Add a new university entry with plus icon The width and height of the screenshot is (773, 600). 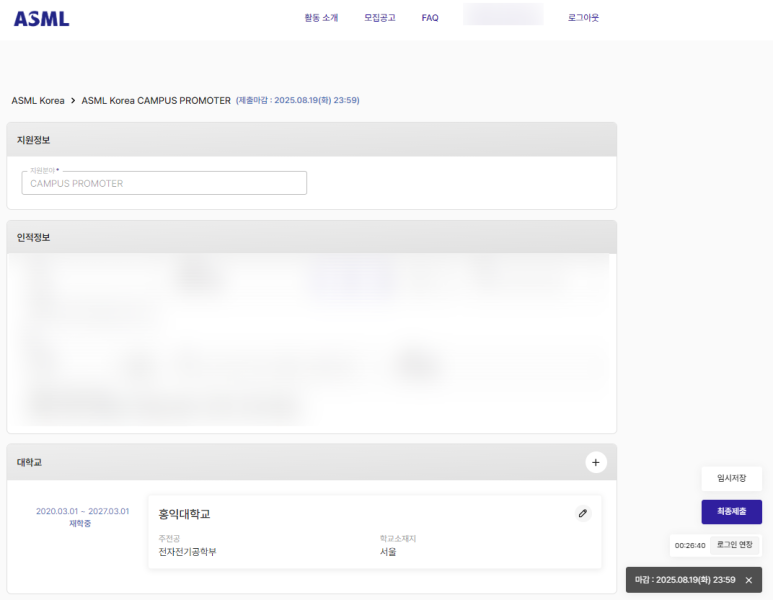pos(596,462)
